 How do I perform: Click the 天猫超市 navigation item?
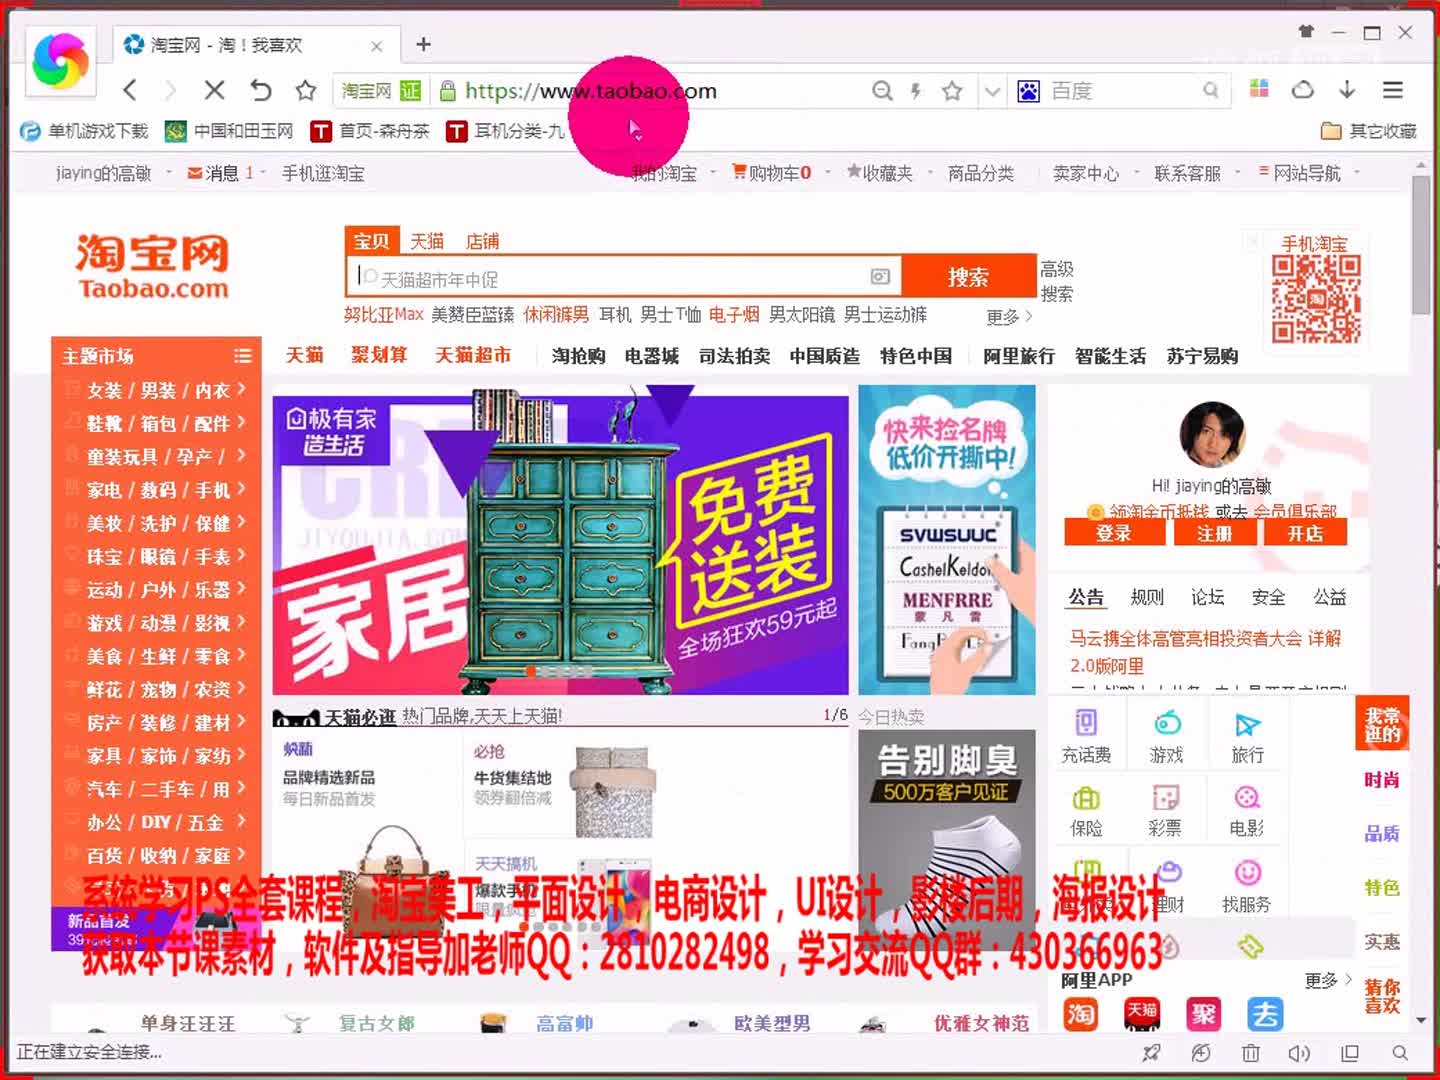click(473, 355)
